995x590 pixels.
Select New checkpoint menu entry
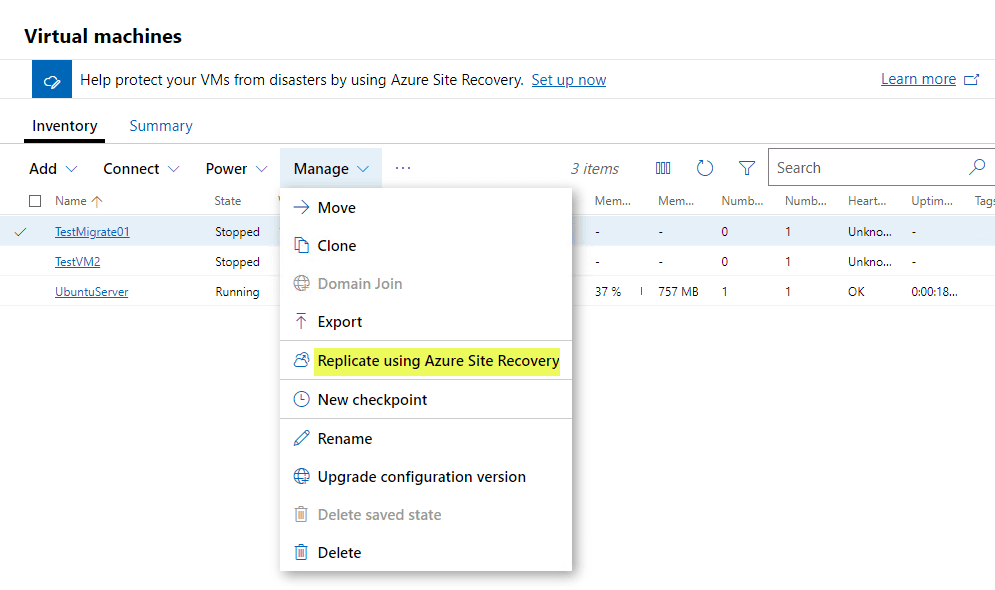pos(426,400)
